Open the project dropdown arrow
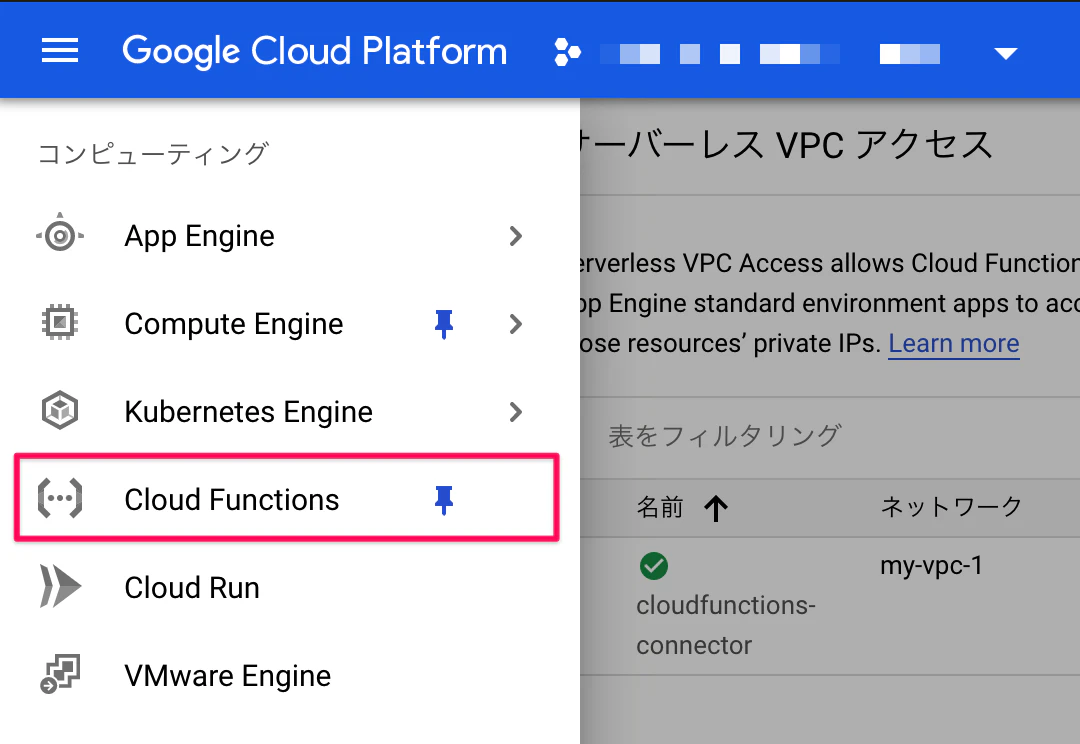The width and height of the screenshot is (1080, 744). click(1006, 54)
